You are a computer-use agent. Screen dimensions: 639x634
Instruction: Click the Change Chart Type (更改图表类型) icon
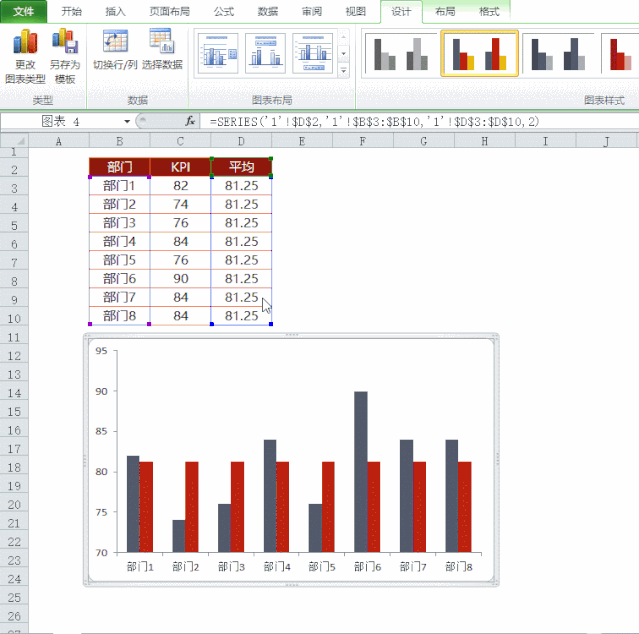pyautogui.click(x=25, y=56)
